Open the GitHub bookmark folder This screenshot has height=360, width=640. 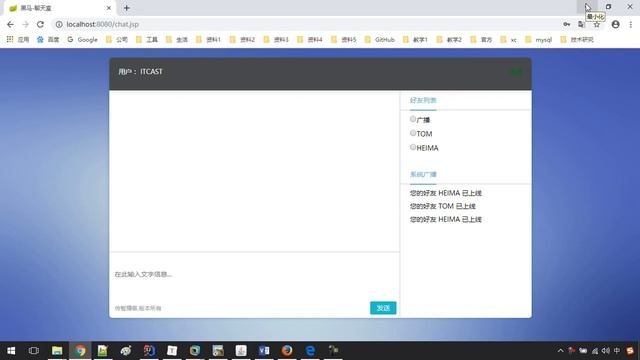click(x=380, y=40)
